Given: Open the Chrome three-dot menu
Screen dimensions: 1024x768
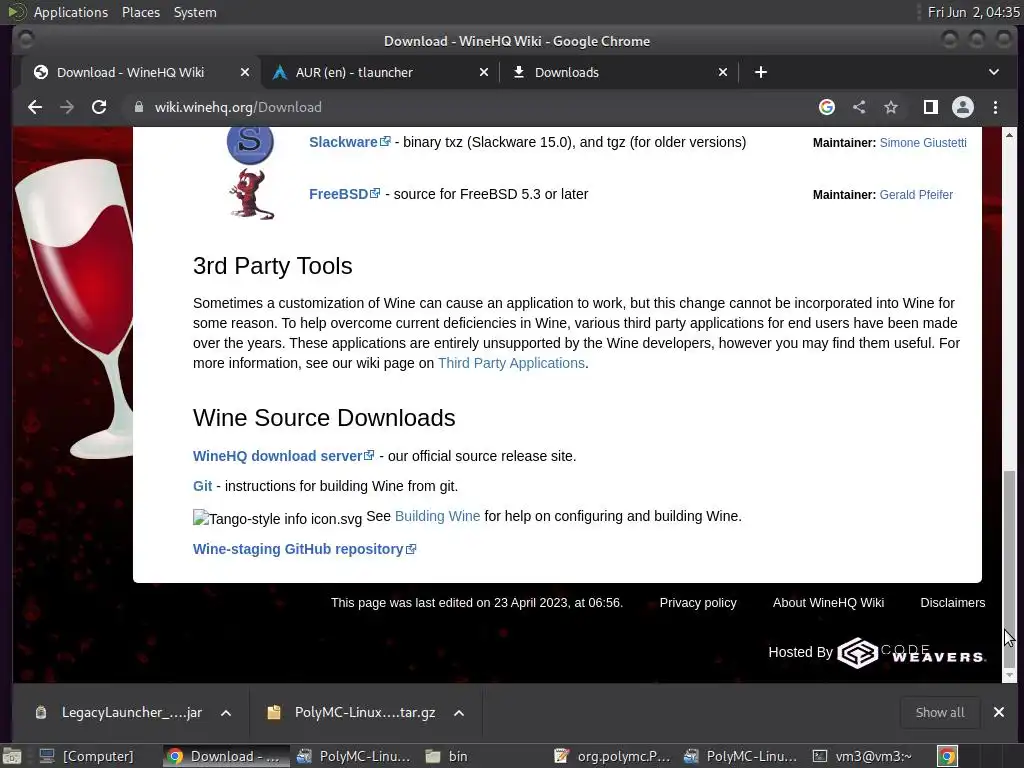Looking at the screenshot, I should coord(995,107).
